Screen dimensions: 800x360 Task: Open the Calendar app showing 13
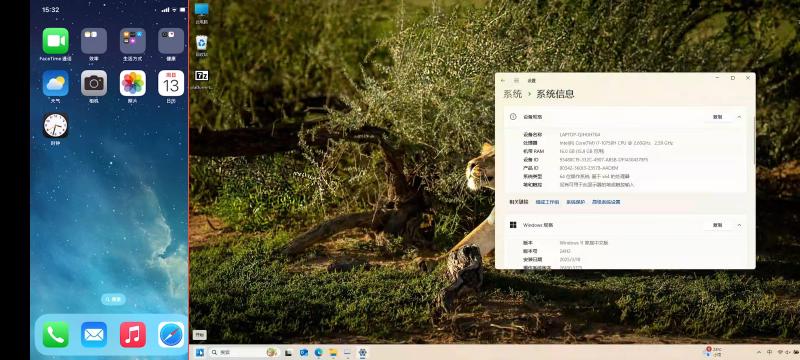[171, 83]
